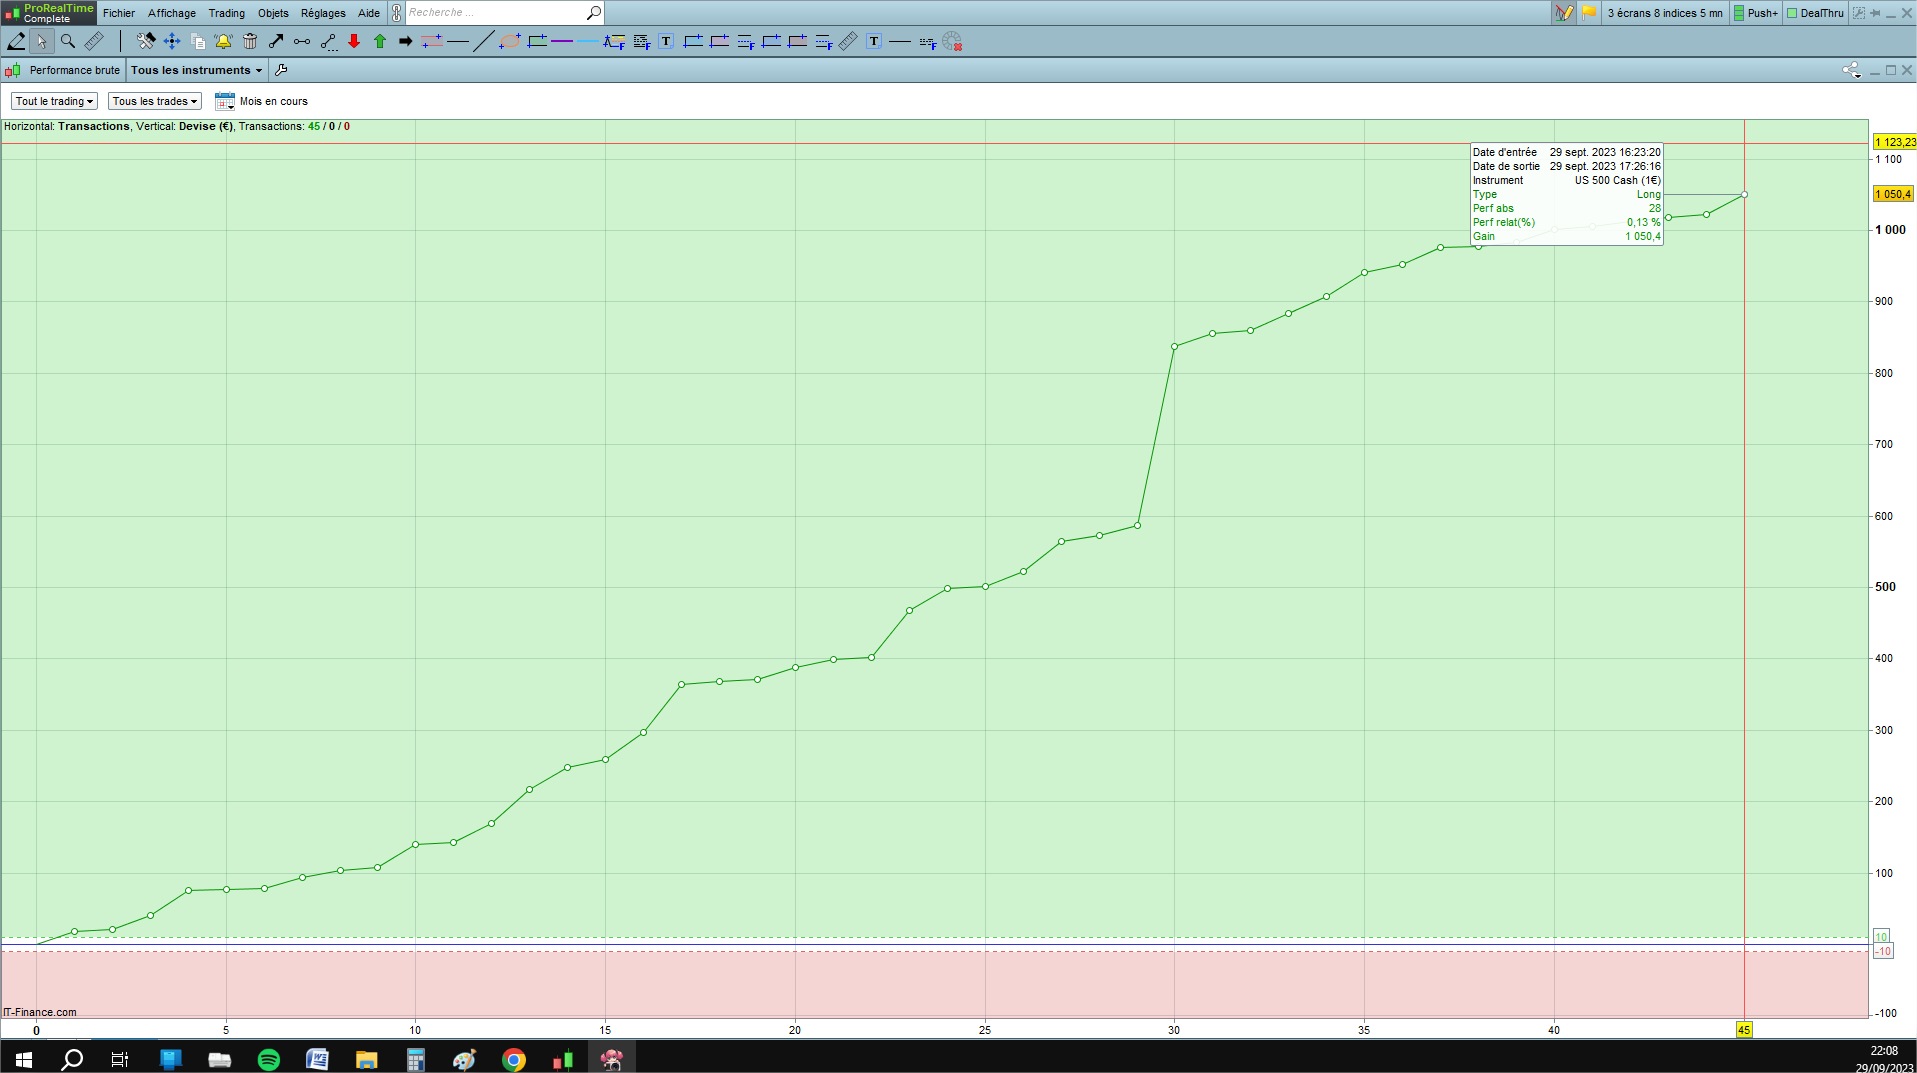Screen dimensions: 1917x1073
Task: Click the 1 123,23 yellow price label
Action: [x=1895, y=142]
